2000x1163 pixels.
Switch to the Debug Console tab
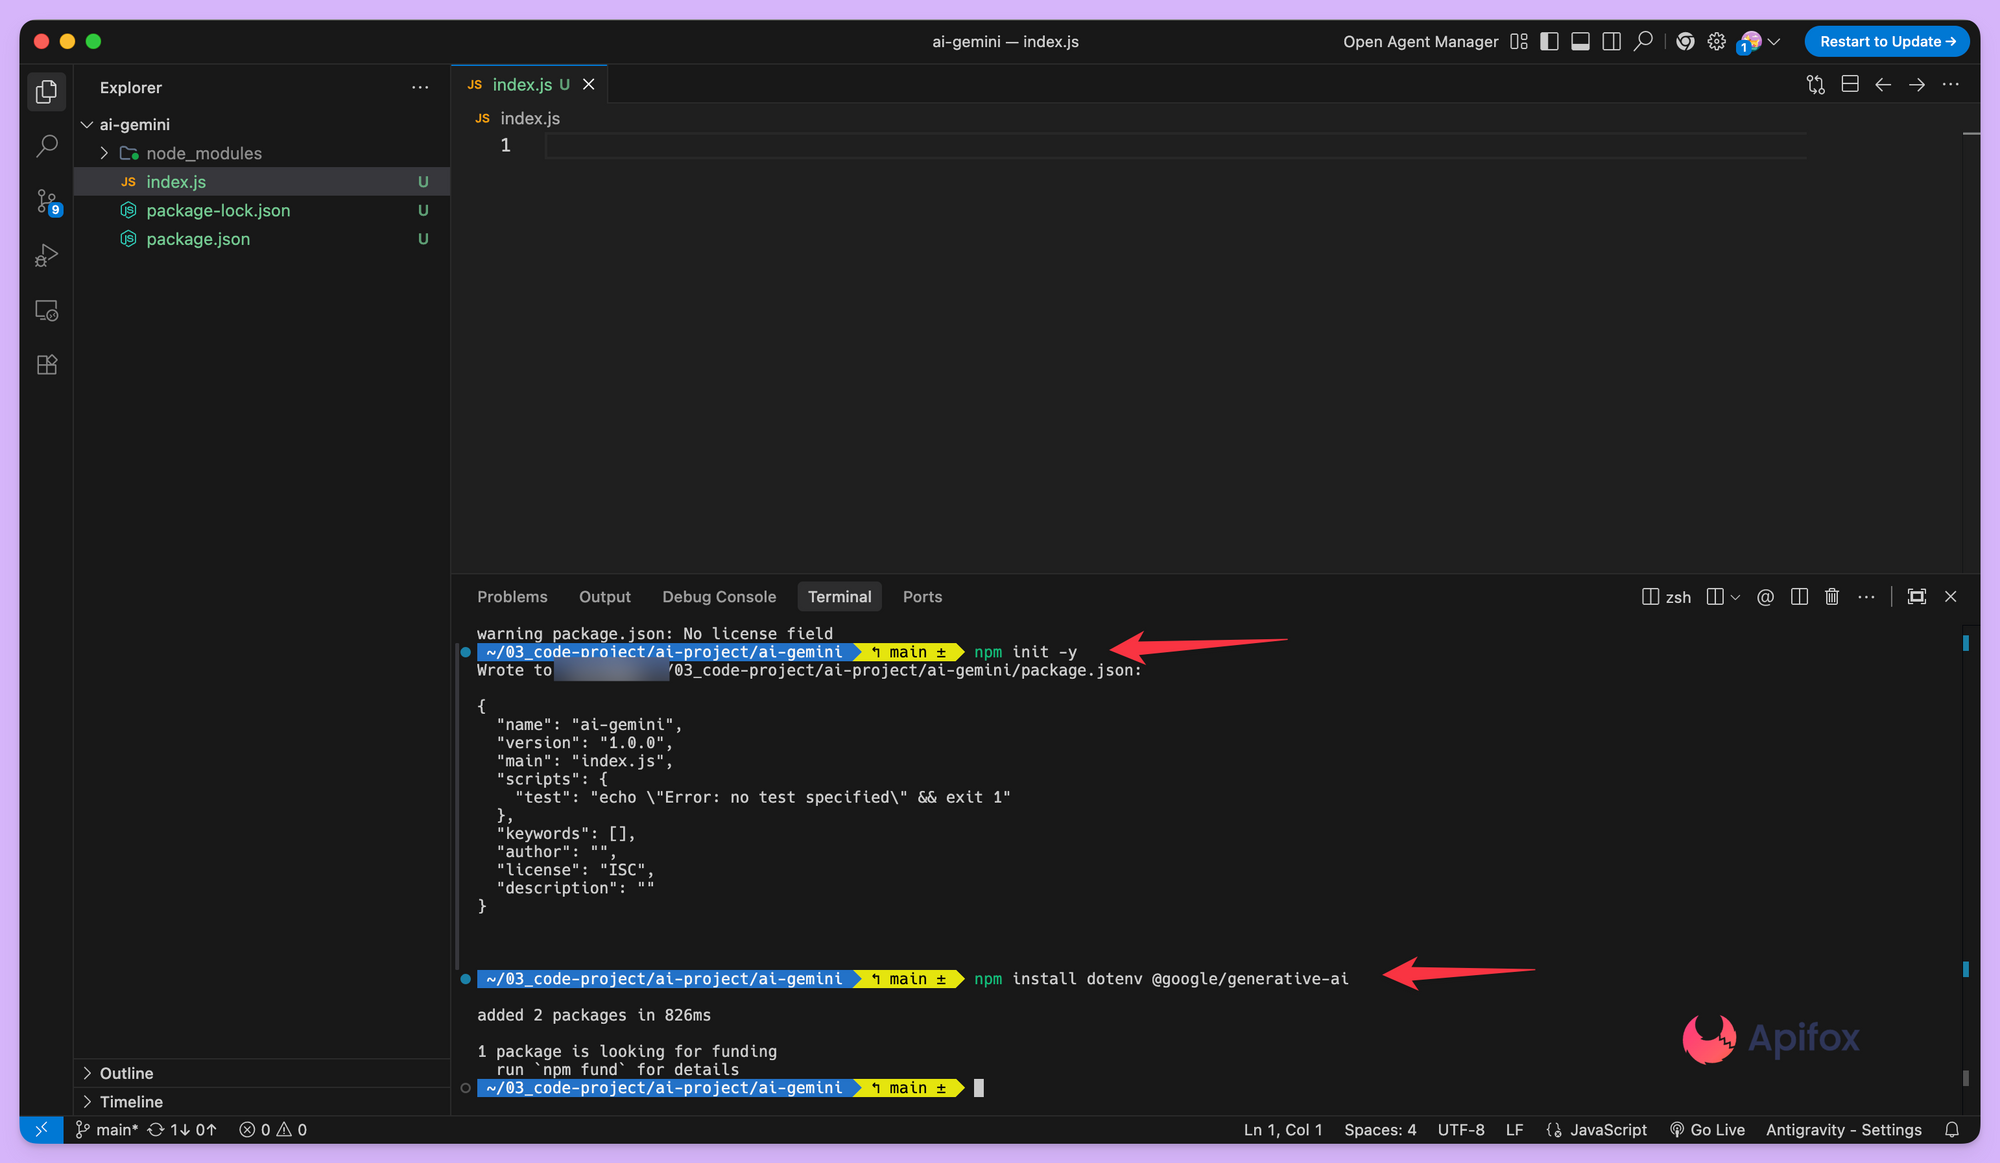pyautogui.click(x=718, y=597)
